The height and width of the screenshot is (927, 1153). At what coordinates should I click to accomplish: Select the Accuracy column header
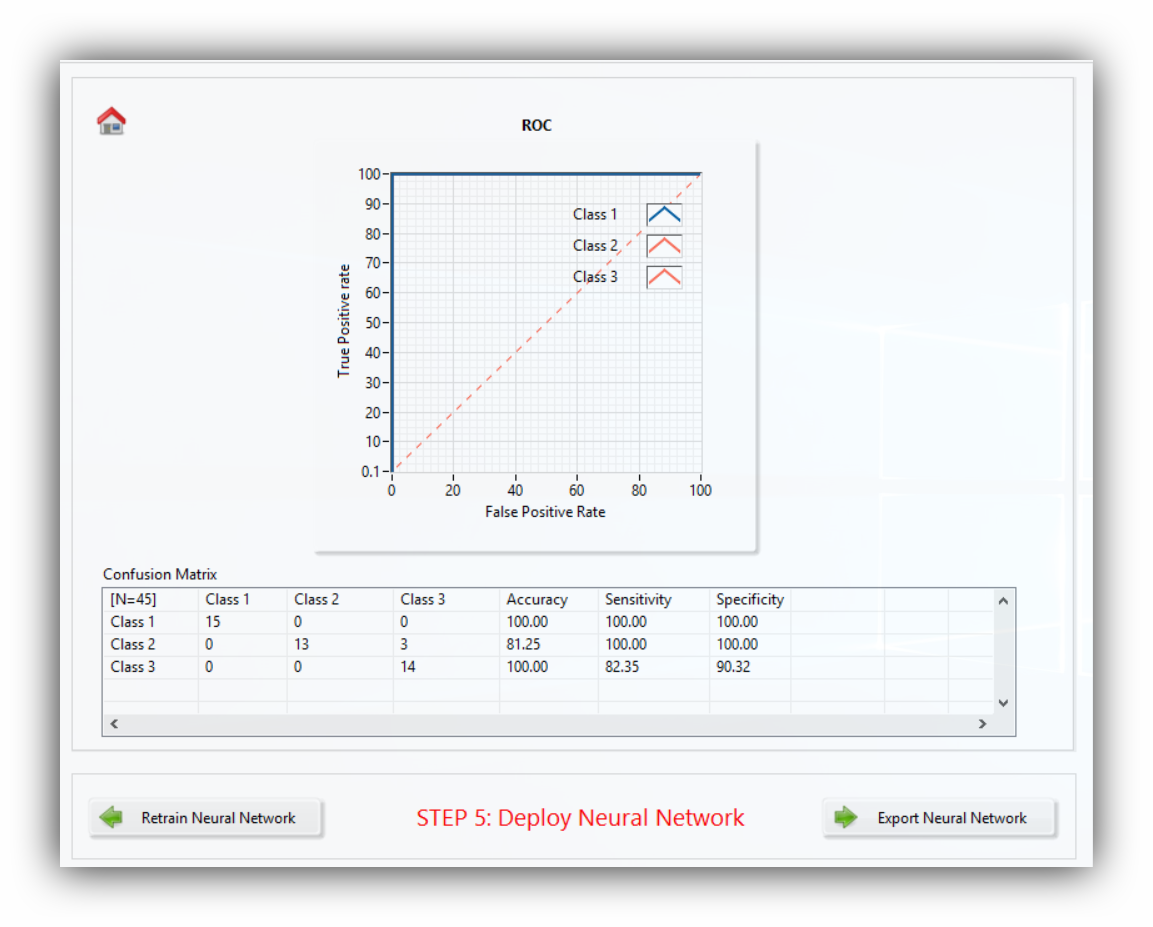537,600
